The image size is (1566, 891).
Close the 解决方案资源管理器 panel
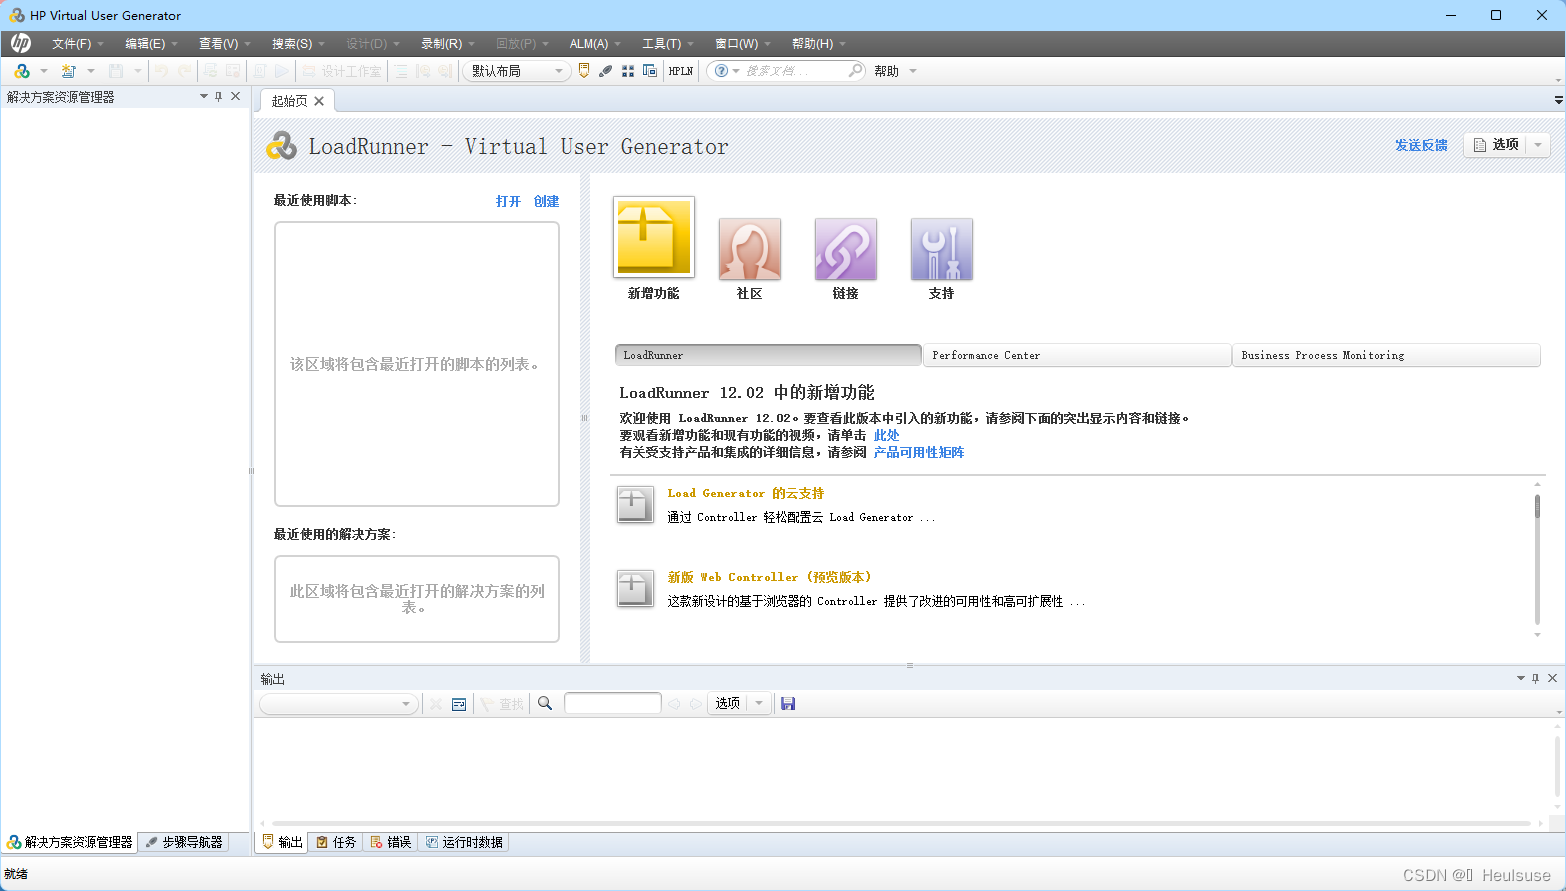coord(236,97)
